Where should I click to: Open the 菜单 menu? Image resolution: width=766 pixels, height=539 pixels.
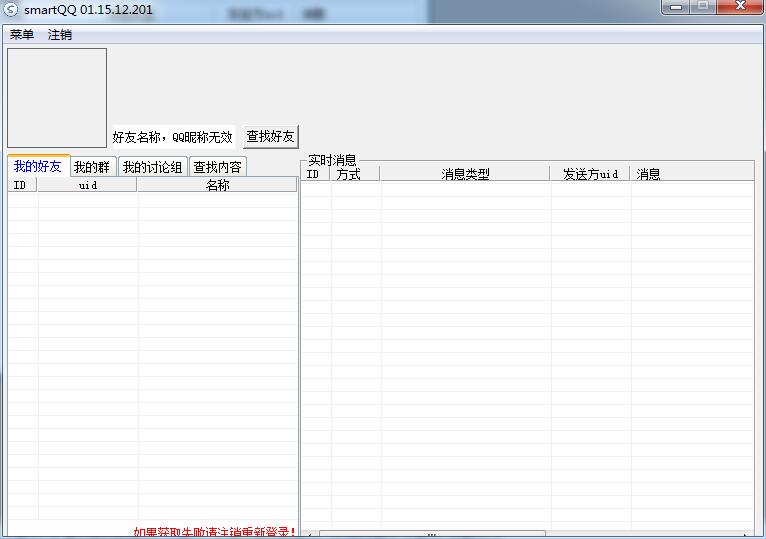pyautogui.click(x=22, y=35)
